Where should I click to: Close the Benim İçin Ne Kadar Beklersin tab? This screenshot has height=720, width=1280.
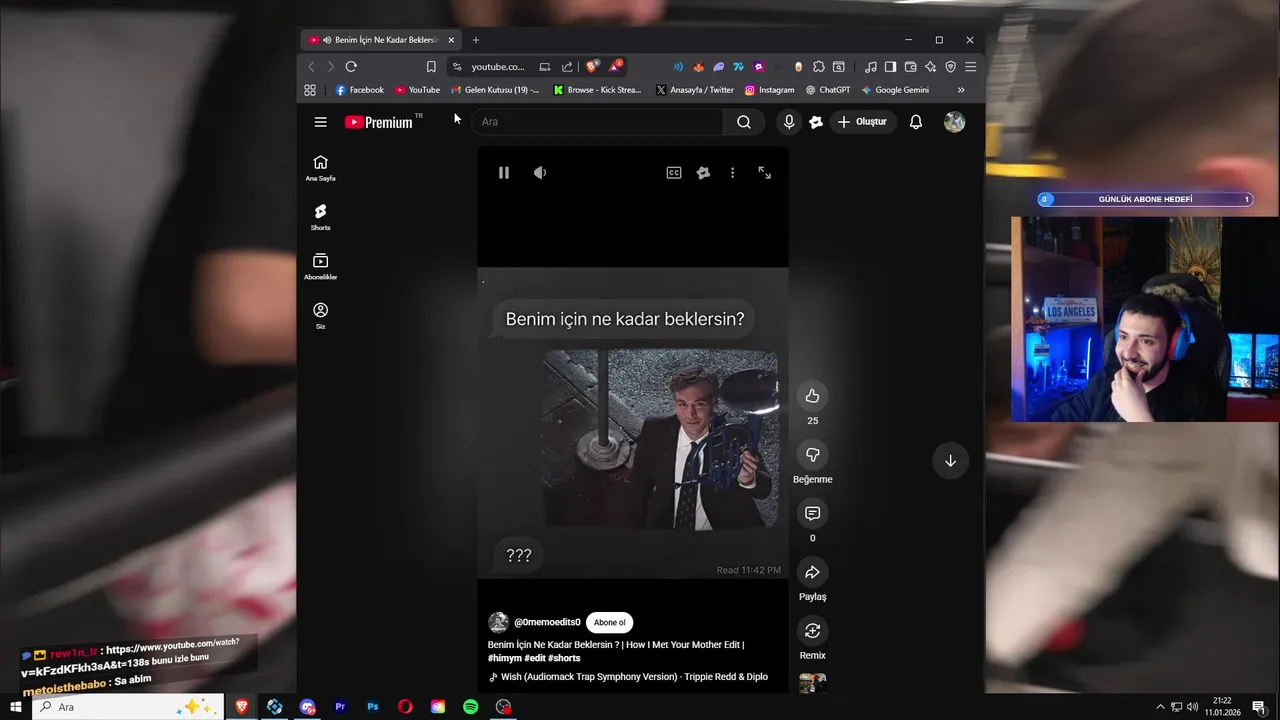pos(451,40)
